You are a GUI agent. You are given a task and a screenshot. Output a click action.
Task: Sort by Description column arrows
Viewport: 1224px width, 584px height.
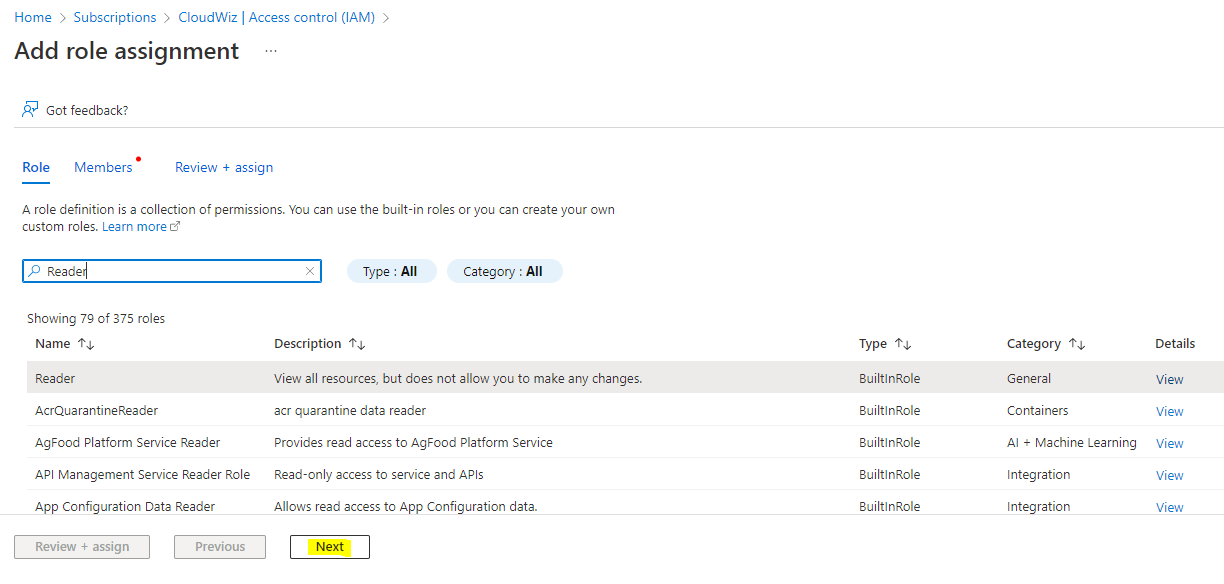coord(357,344)
